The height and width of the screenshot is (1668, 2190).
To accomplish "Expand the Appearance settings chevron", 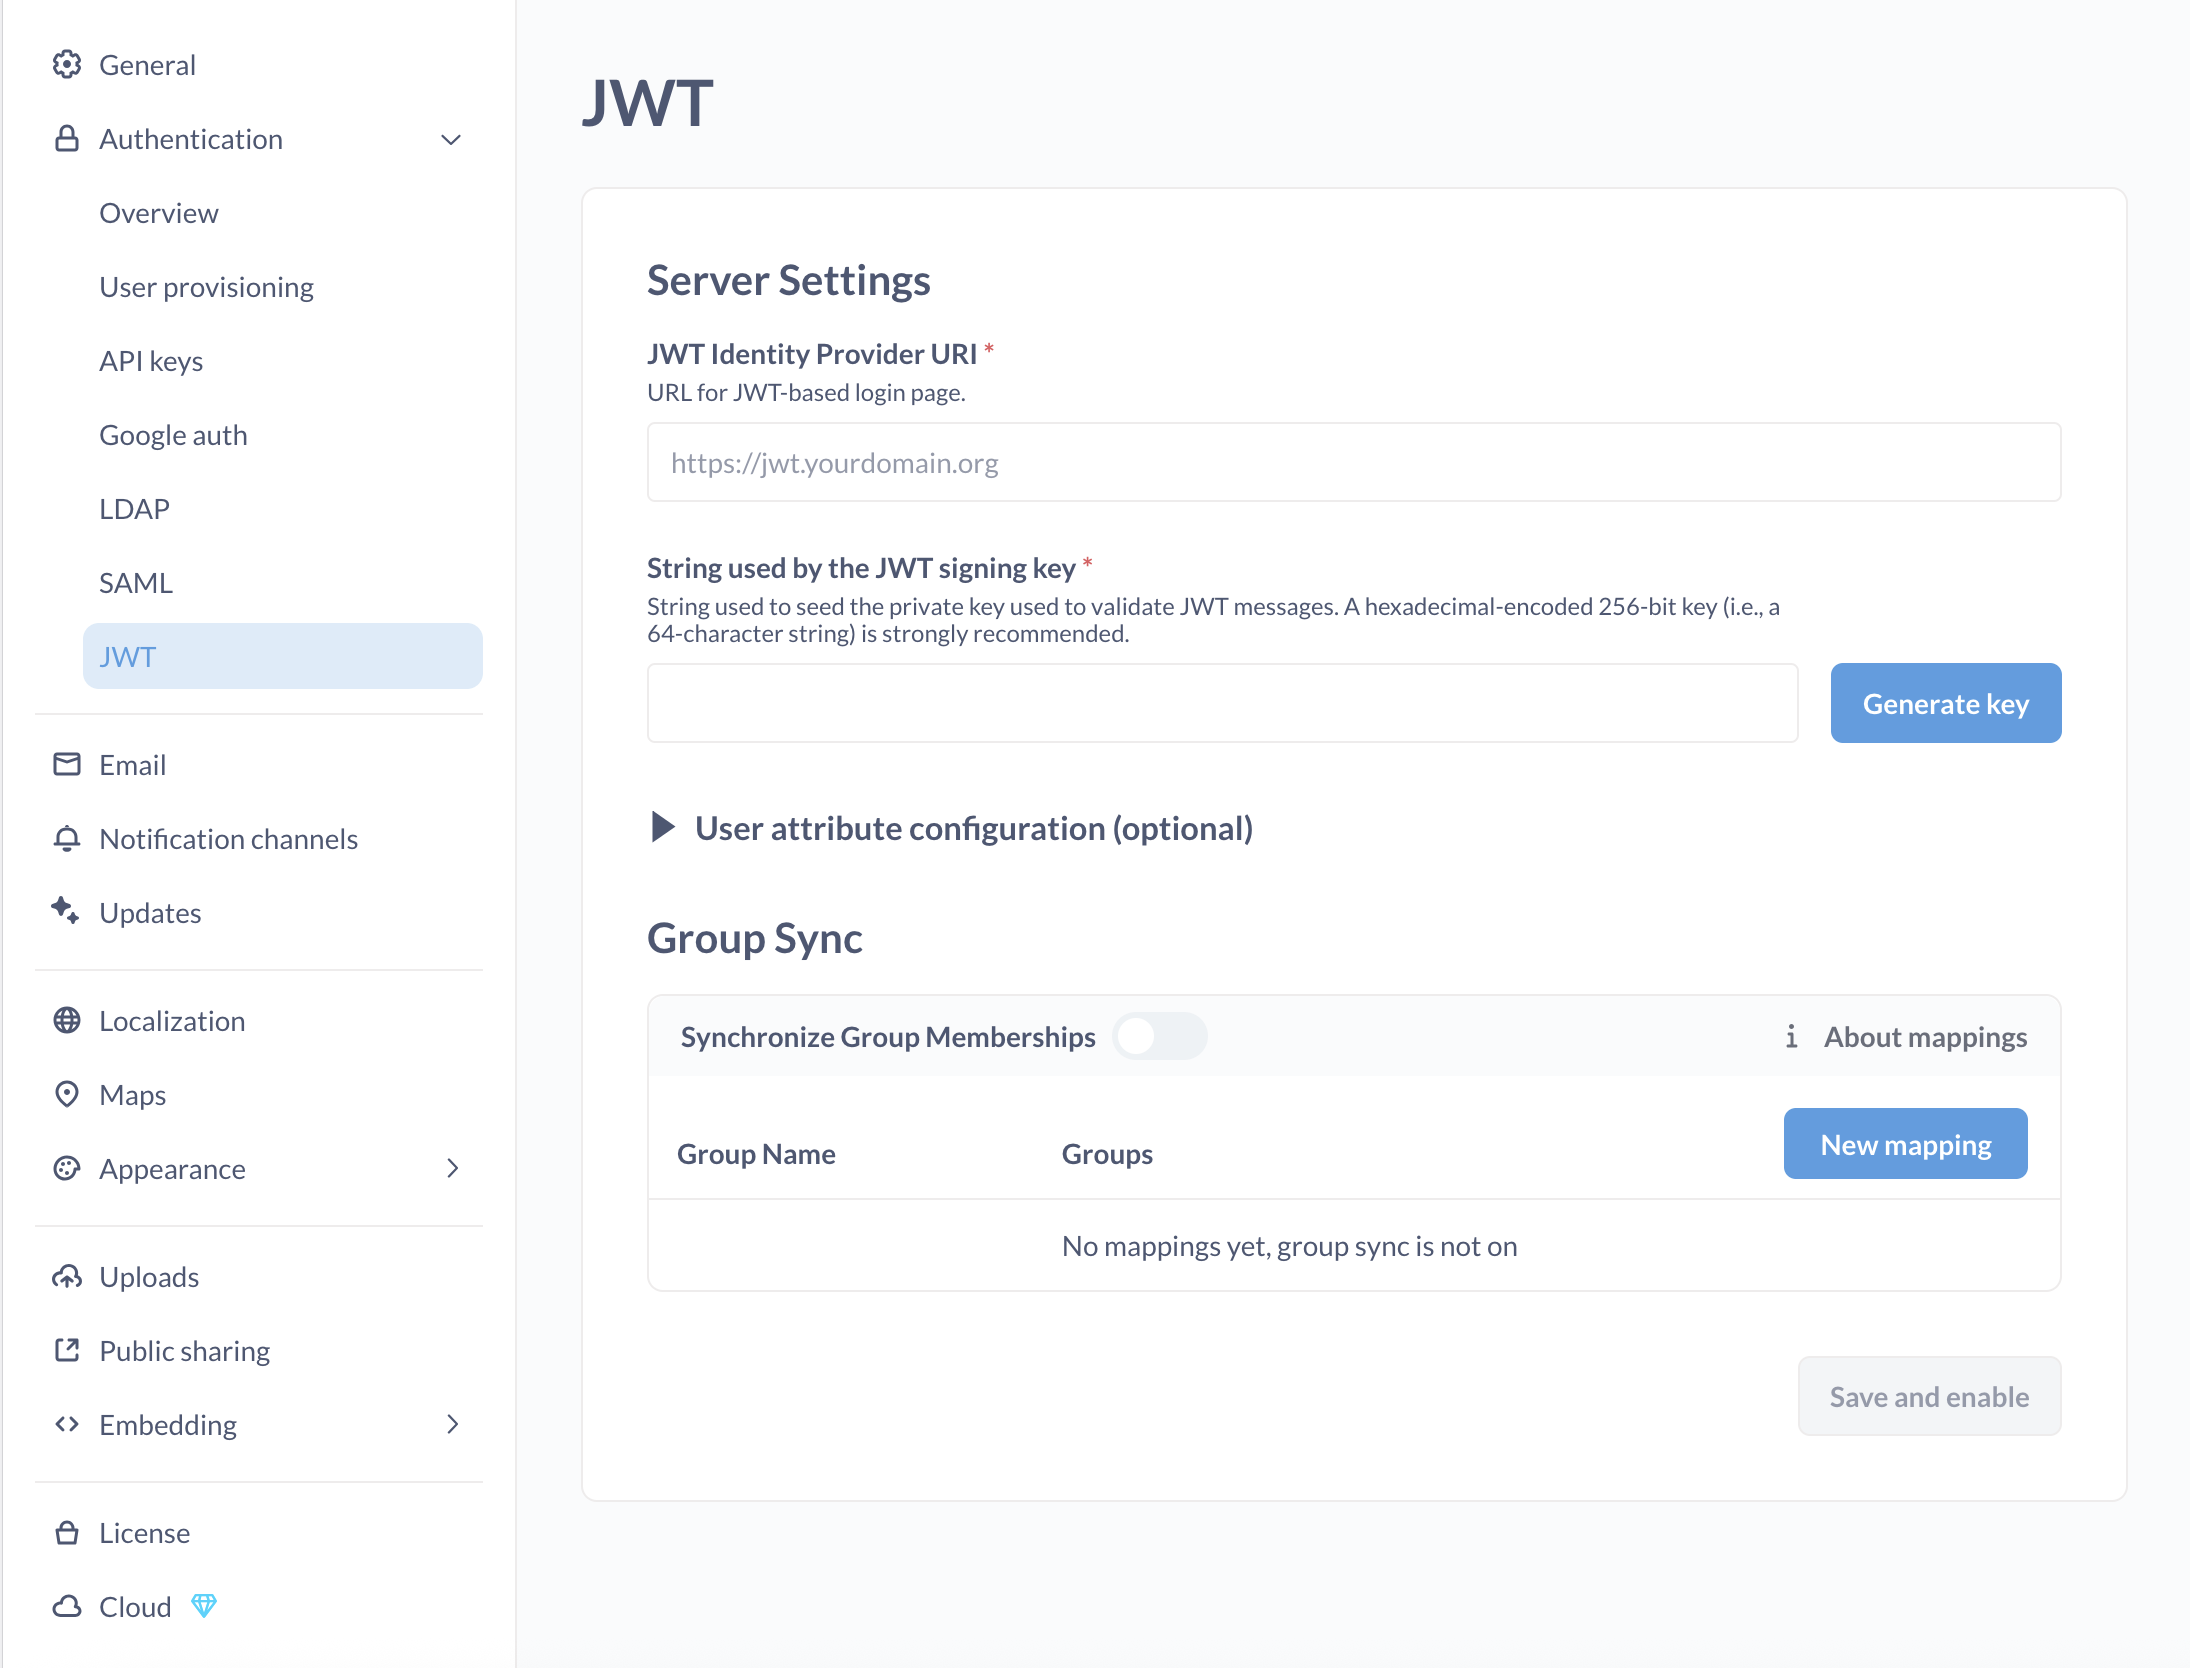I will pyautogui.click(x=452, y=1168).
